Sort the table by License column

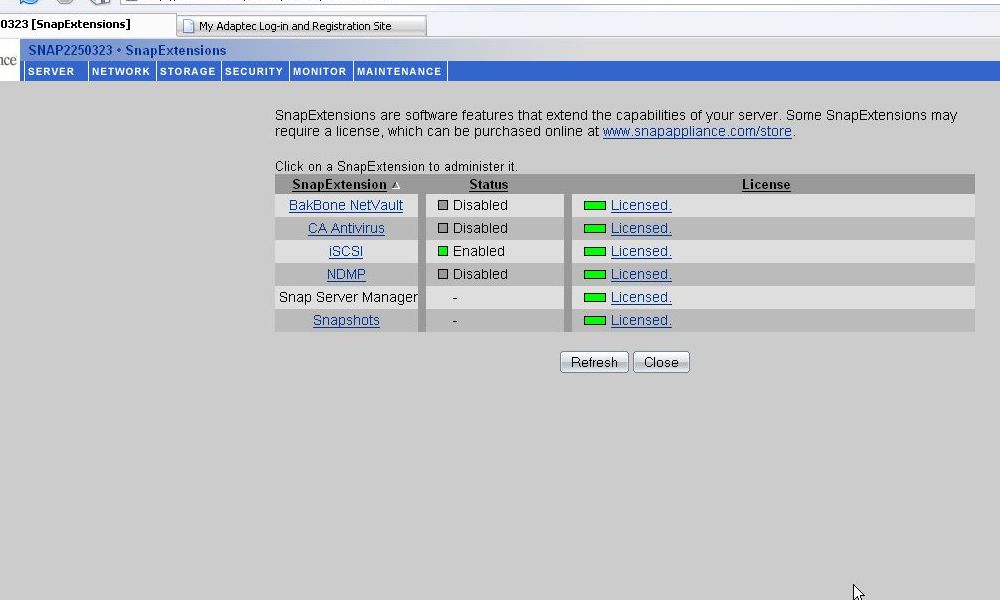(x=766, y=185)
